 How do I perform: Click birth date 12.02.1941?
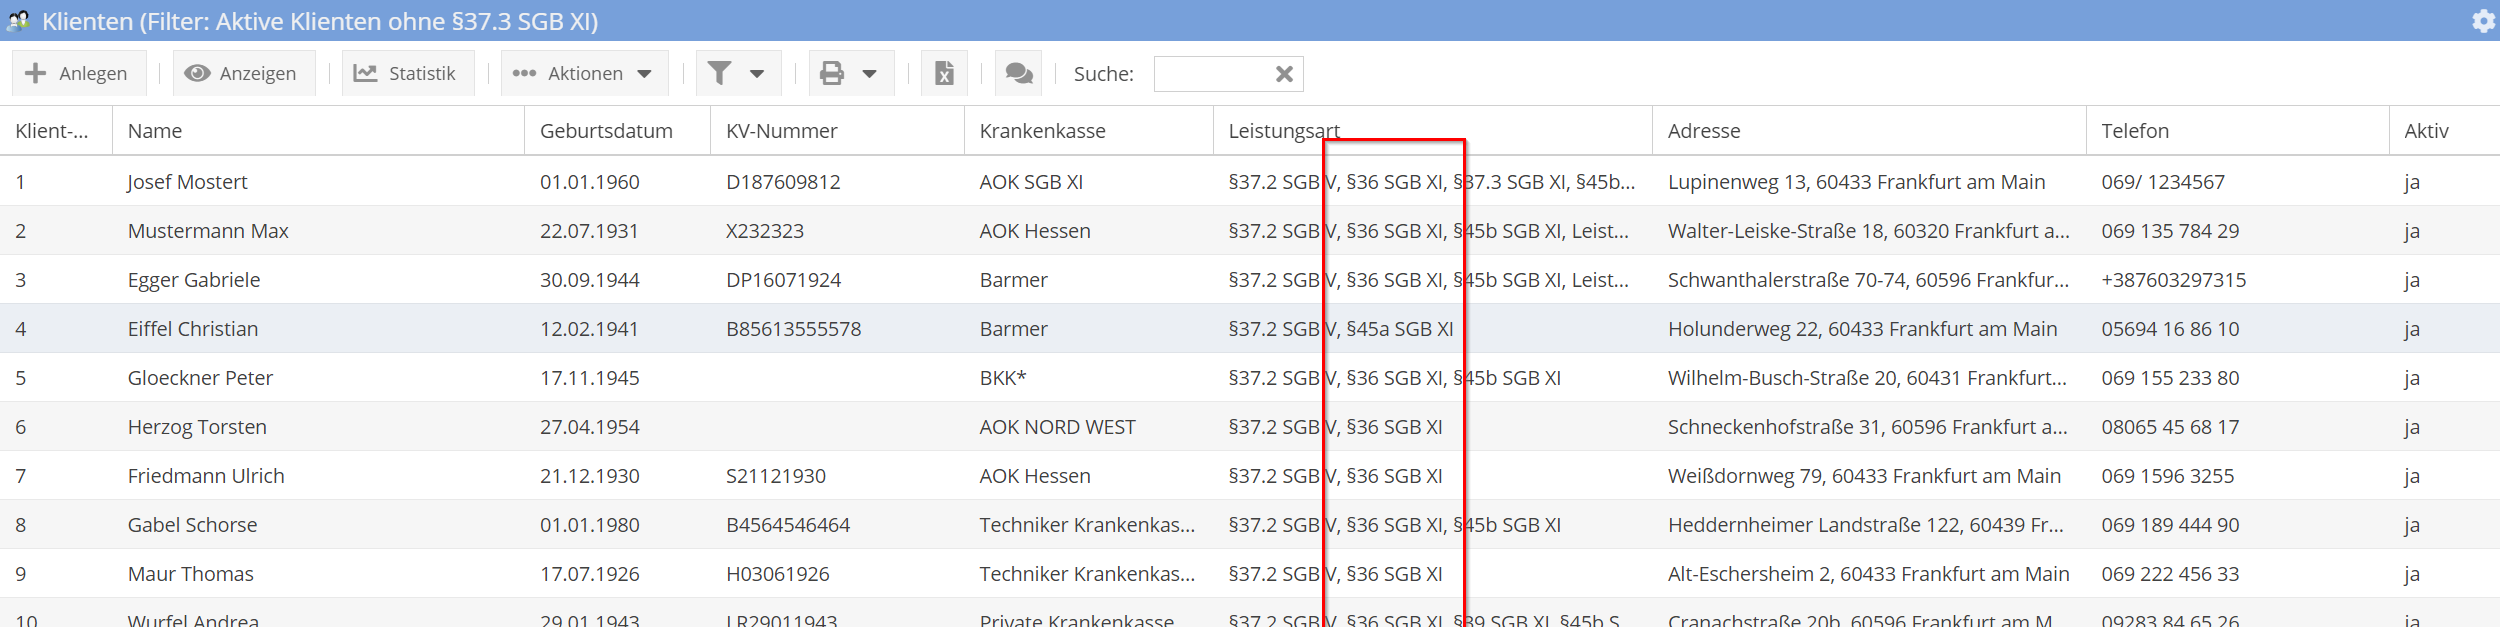[x=589, y=329]
